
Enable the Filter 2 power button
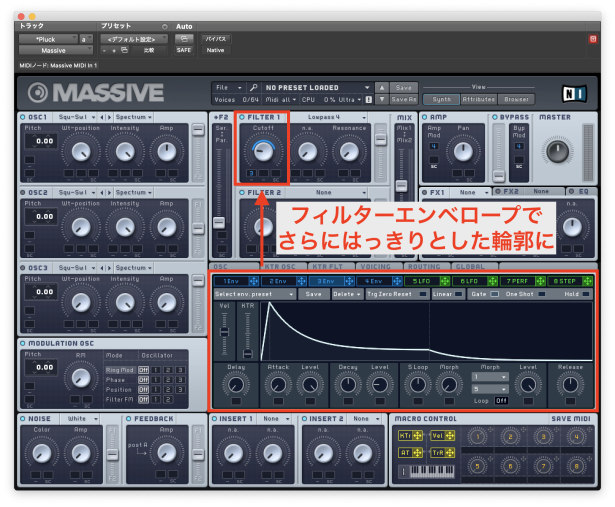pos(243,191)
